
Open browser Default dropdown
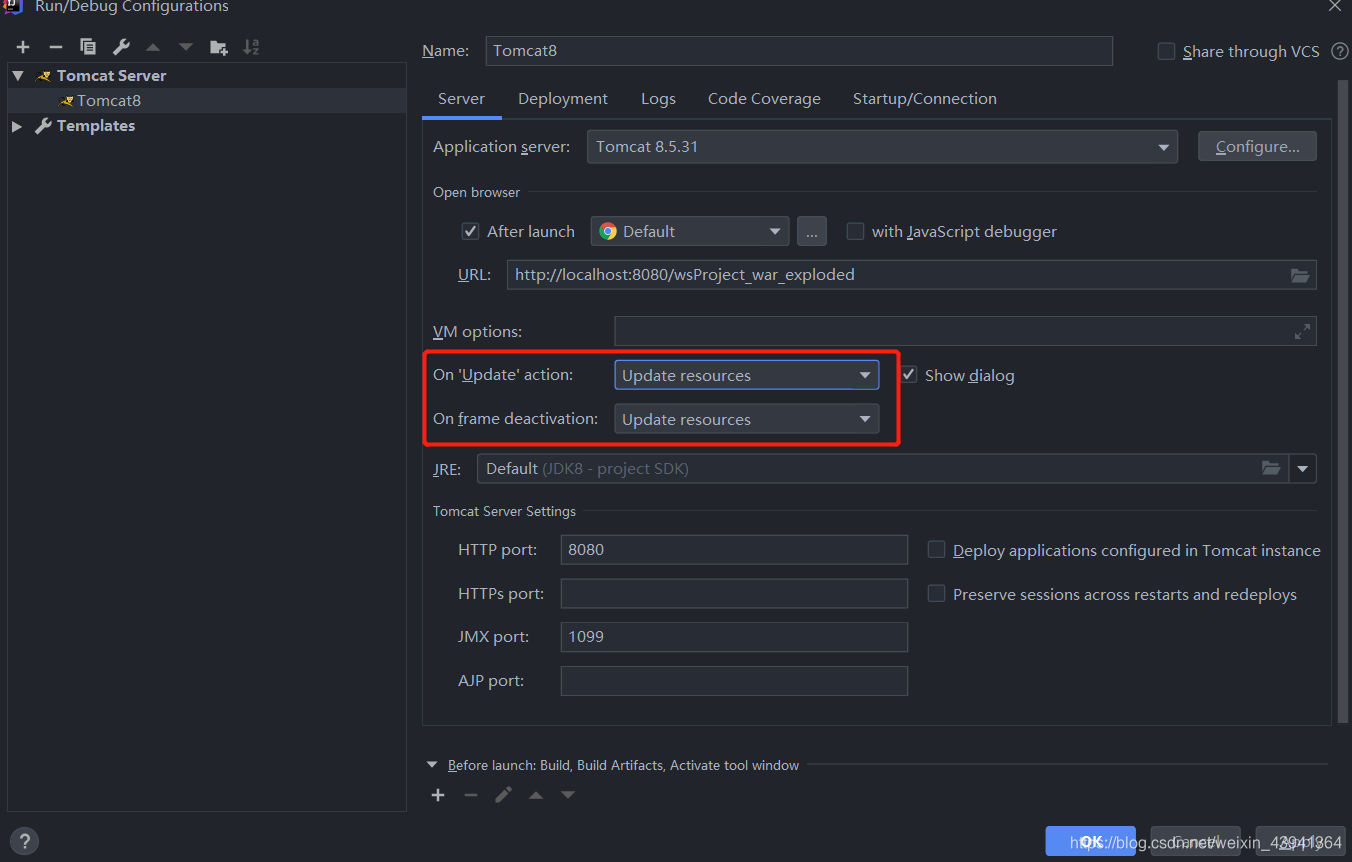tap(690, 231)
